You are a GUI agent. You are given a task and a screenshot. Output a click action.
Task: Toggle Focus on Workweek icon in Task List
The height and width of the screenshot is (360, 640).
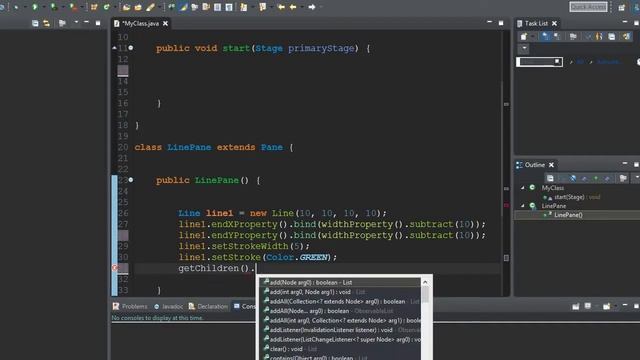pyautogui.click(x=573, y=37)
